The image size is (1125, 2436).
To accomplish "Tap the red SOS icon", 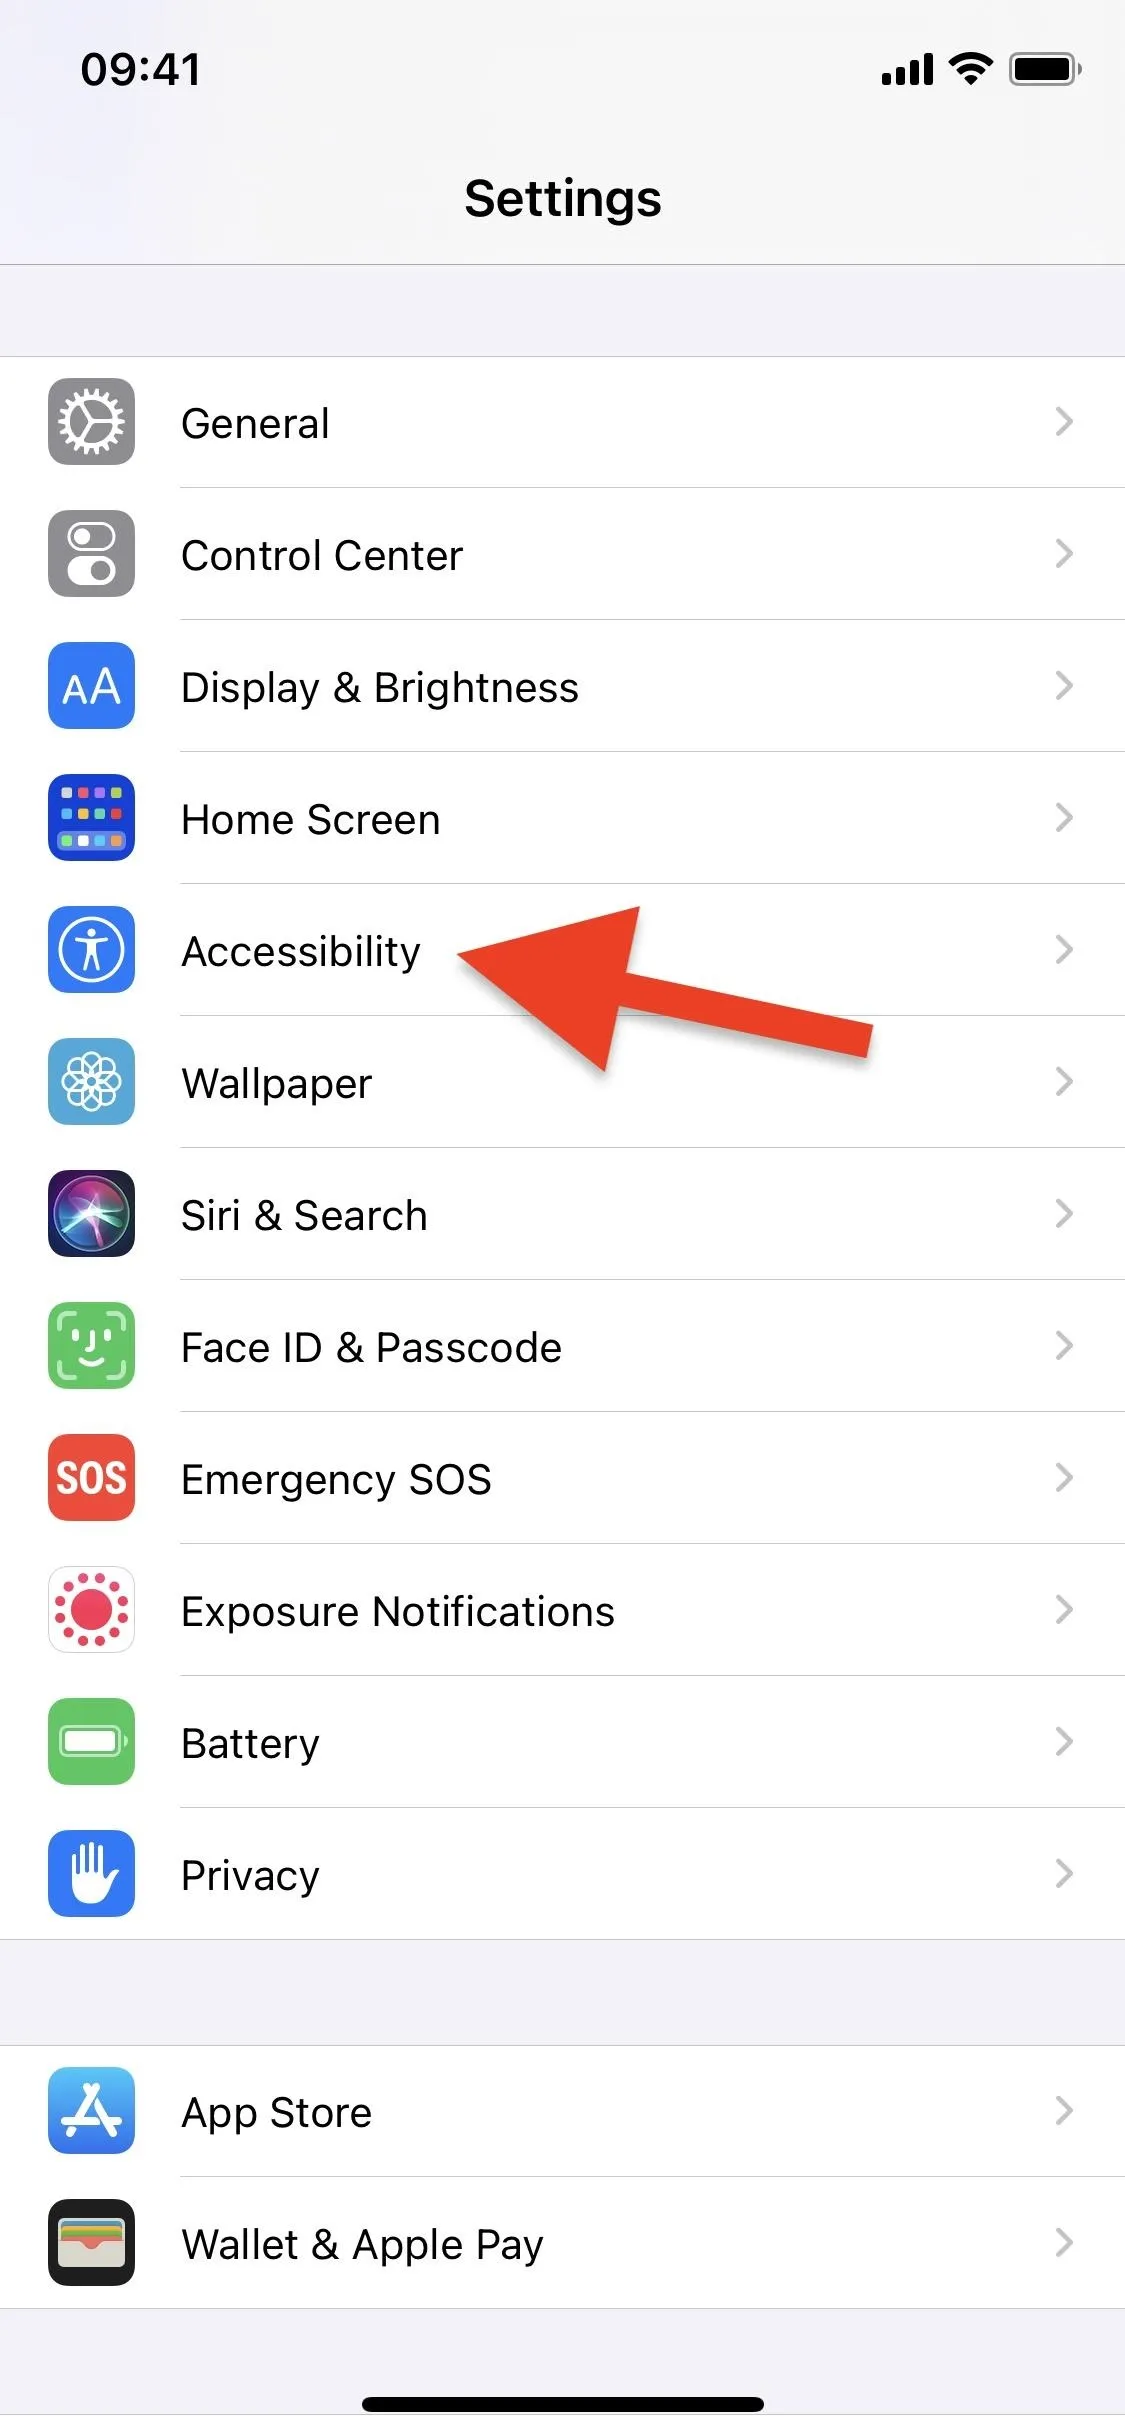I will 91,1478.
